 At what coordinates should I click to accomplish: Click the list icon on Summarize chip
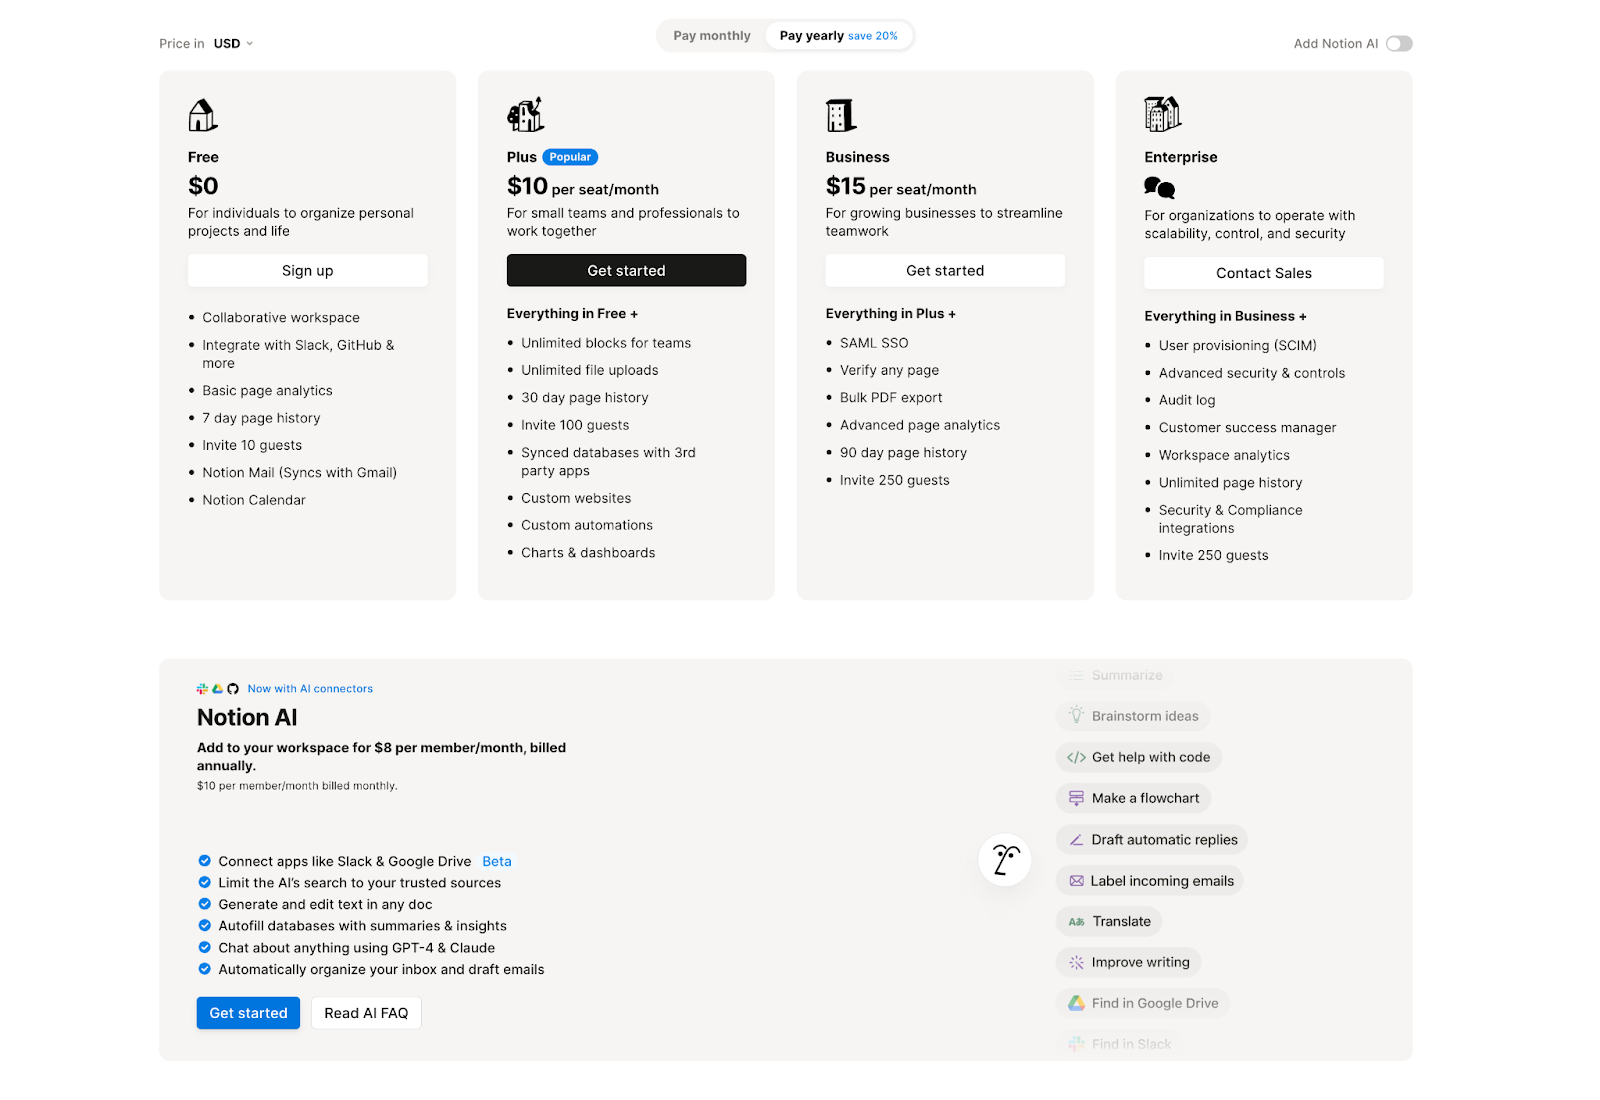click(x=1076, y=676)
